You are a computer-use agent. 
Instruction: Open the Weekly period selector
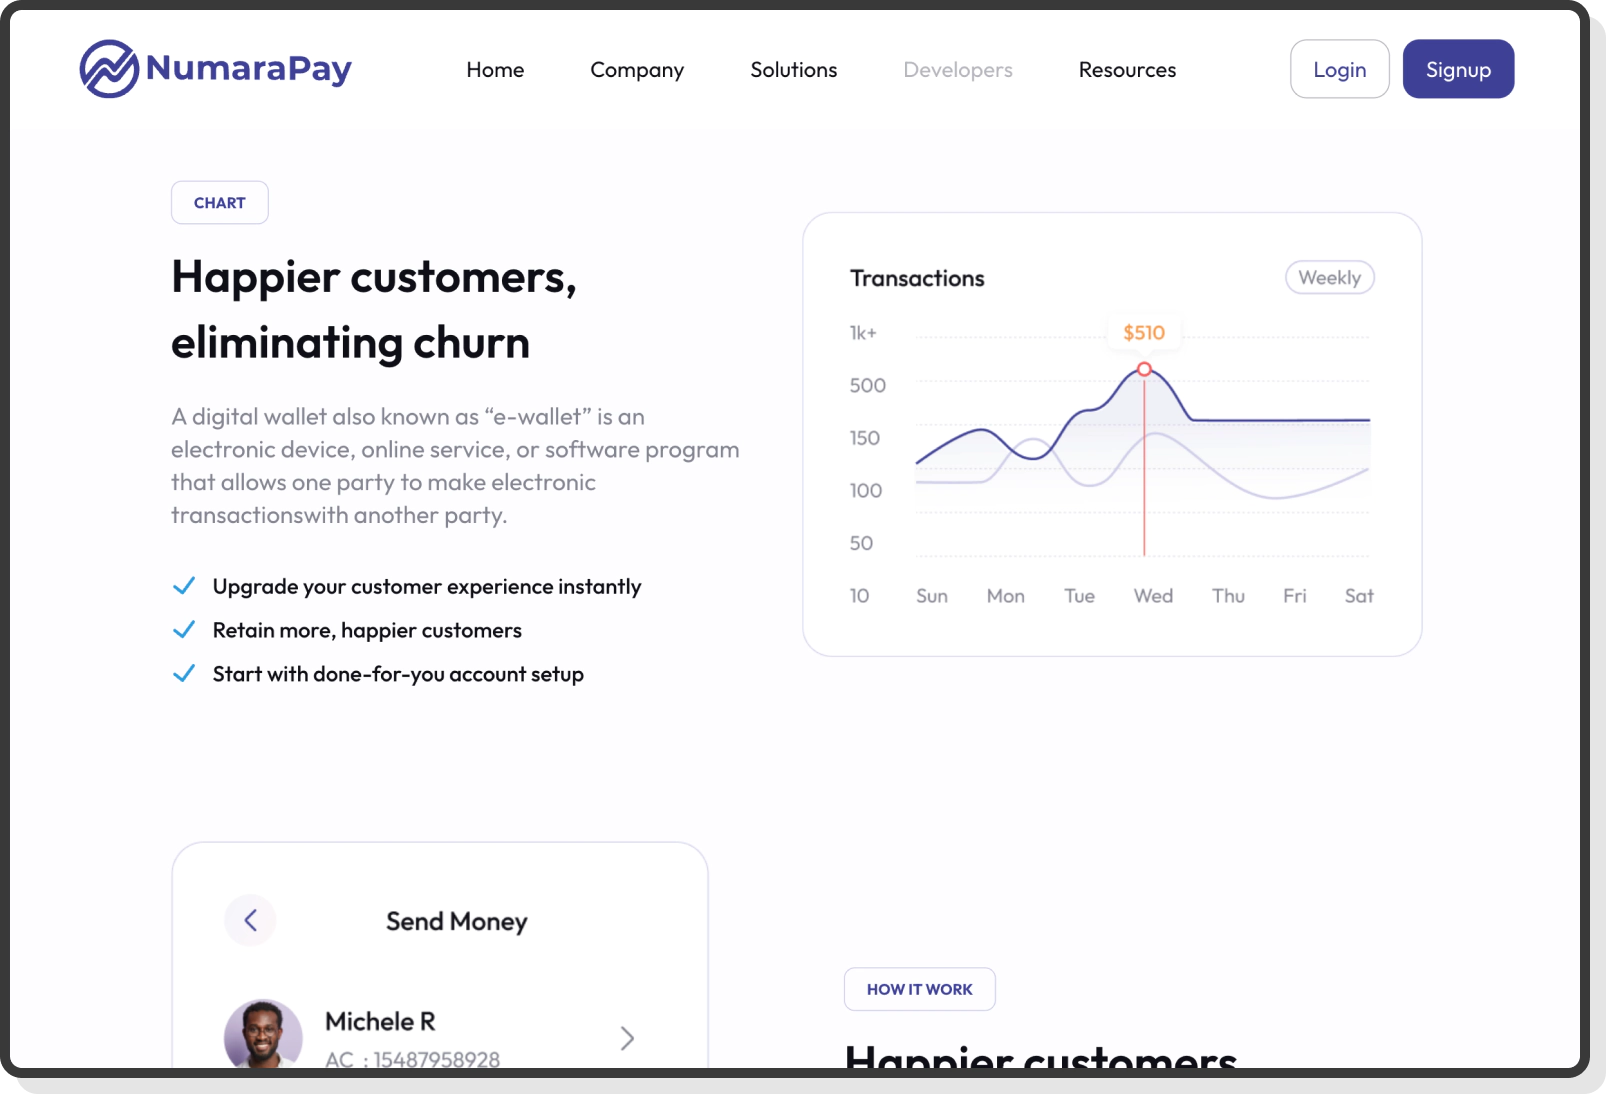pyautogui.click(x=1329, y=277)
